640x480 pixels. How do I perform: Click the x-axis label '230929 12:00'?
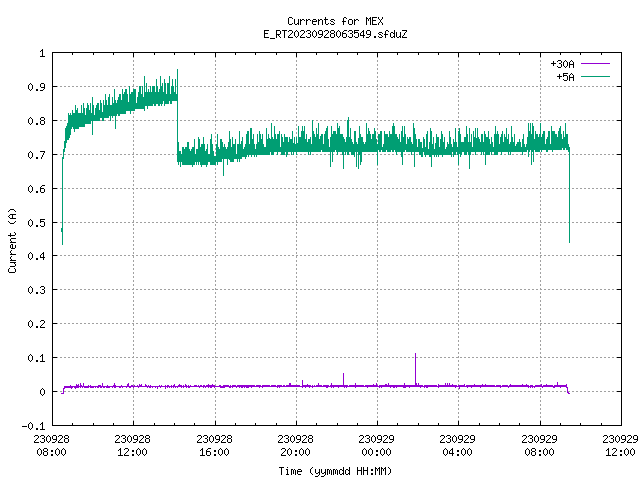[620, 446]
